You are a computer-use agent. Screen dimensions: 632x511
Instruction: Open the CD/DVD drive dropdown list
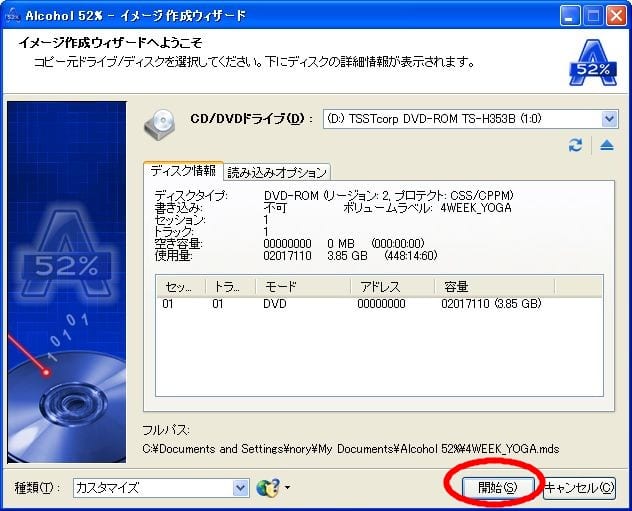click(x=609, y=120)
